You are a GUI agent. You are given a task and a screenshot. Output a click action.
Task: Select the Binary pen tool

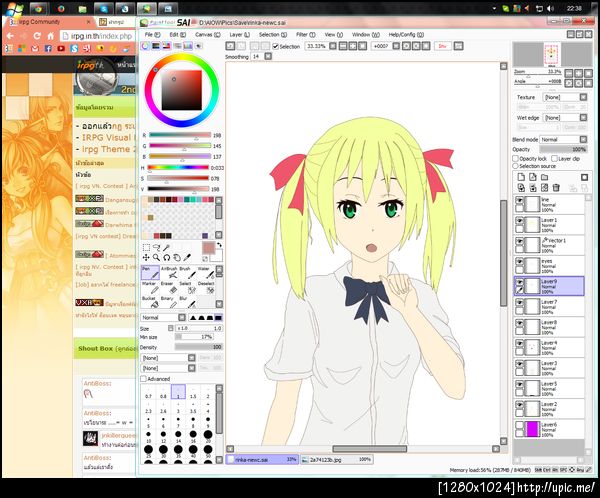169,302
